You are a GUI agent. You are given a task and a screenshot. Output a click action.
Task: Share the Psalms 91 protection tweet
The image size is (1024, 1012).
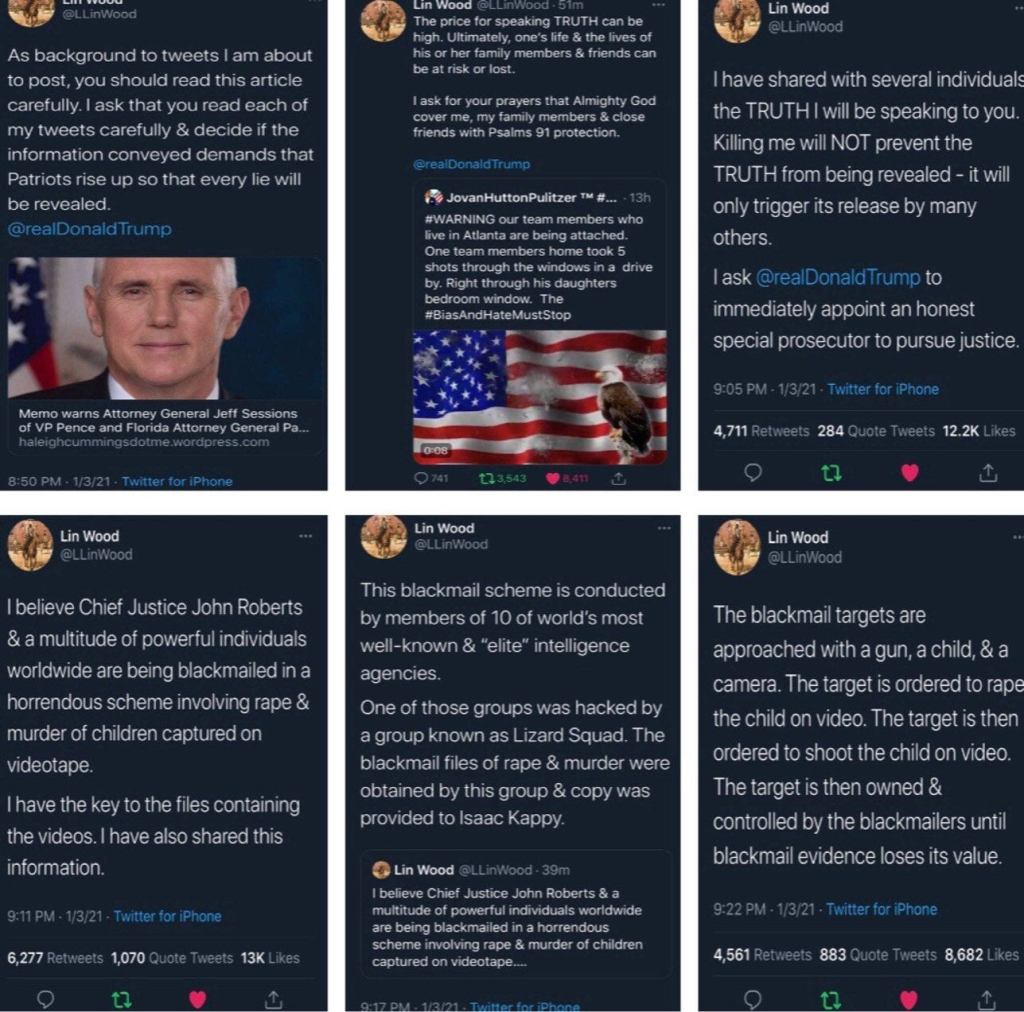(618, 479)
